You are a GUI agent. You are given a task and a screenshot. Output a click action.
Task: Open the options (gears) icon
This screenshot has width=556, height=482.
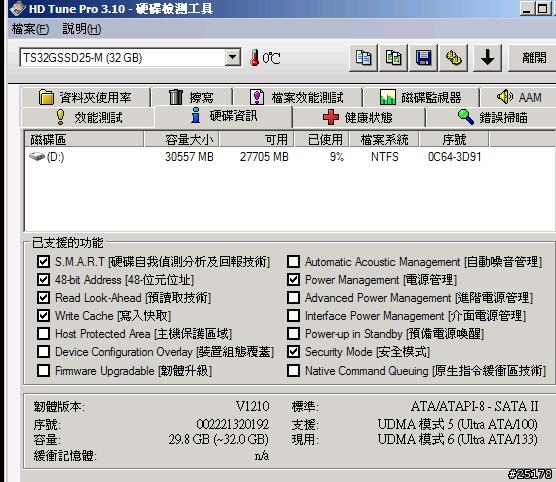point(453,58)
